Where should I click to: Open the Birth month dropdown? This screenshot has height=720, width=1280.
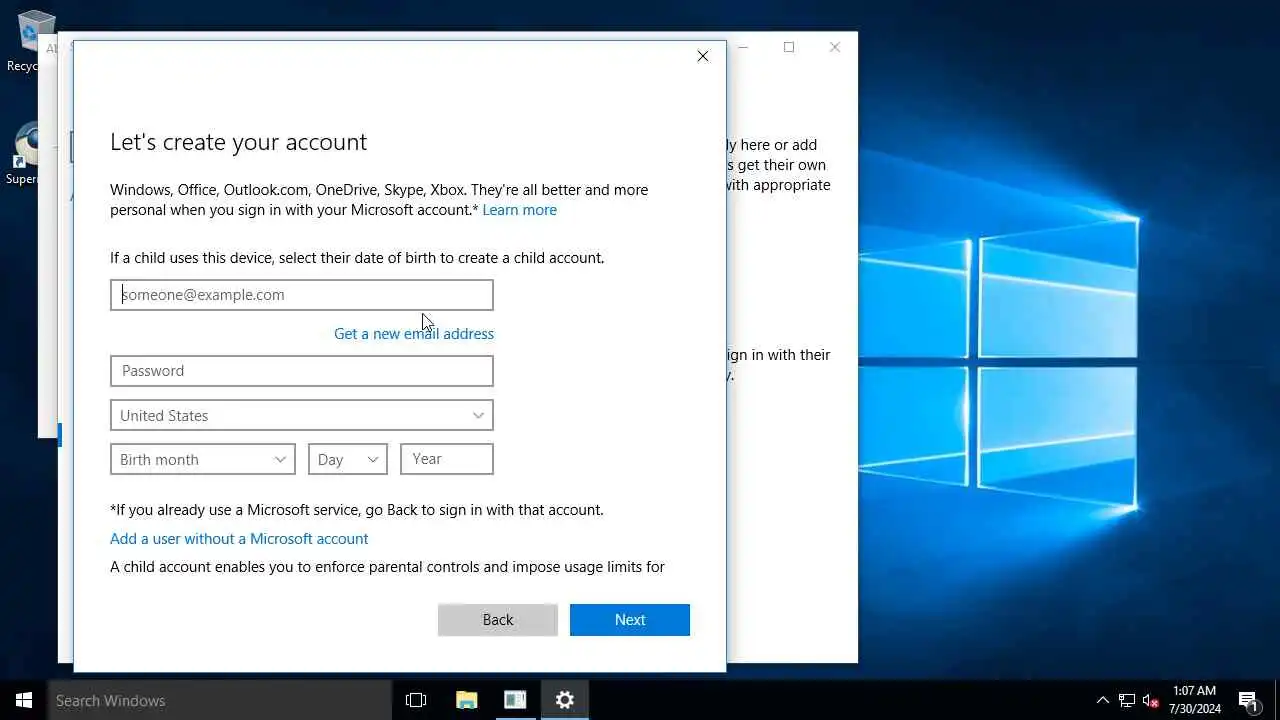(203, 459)
